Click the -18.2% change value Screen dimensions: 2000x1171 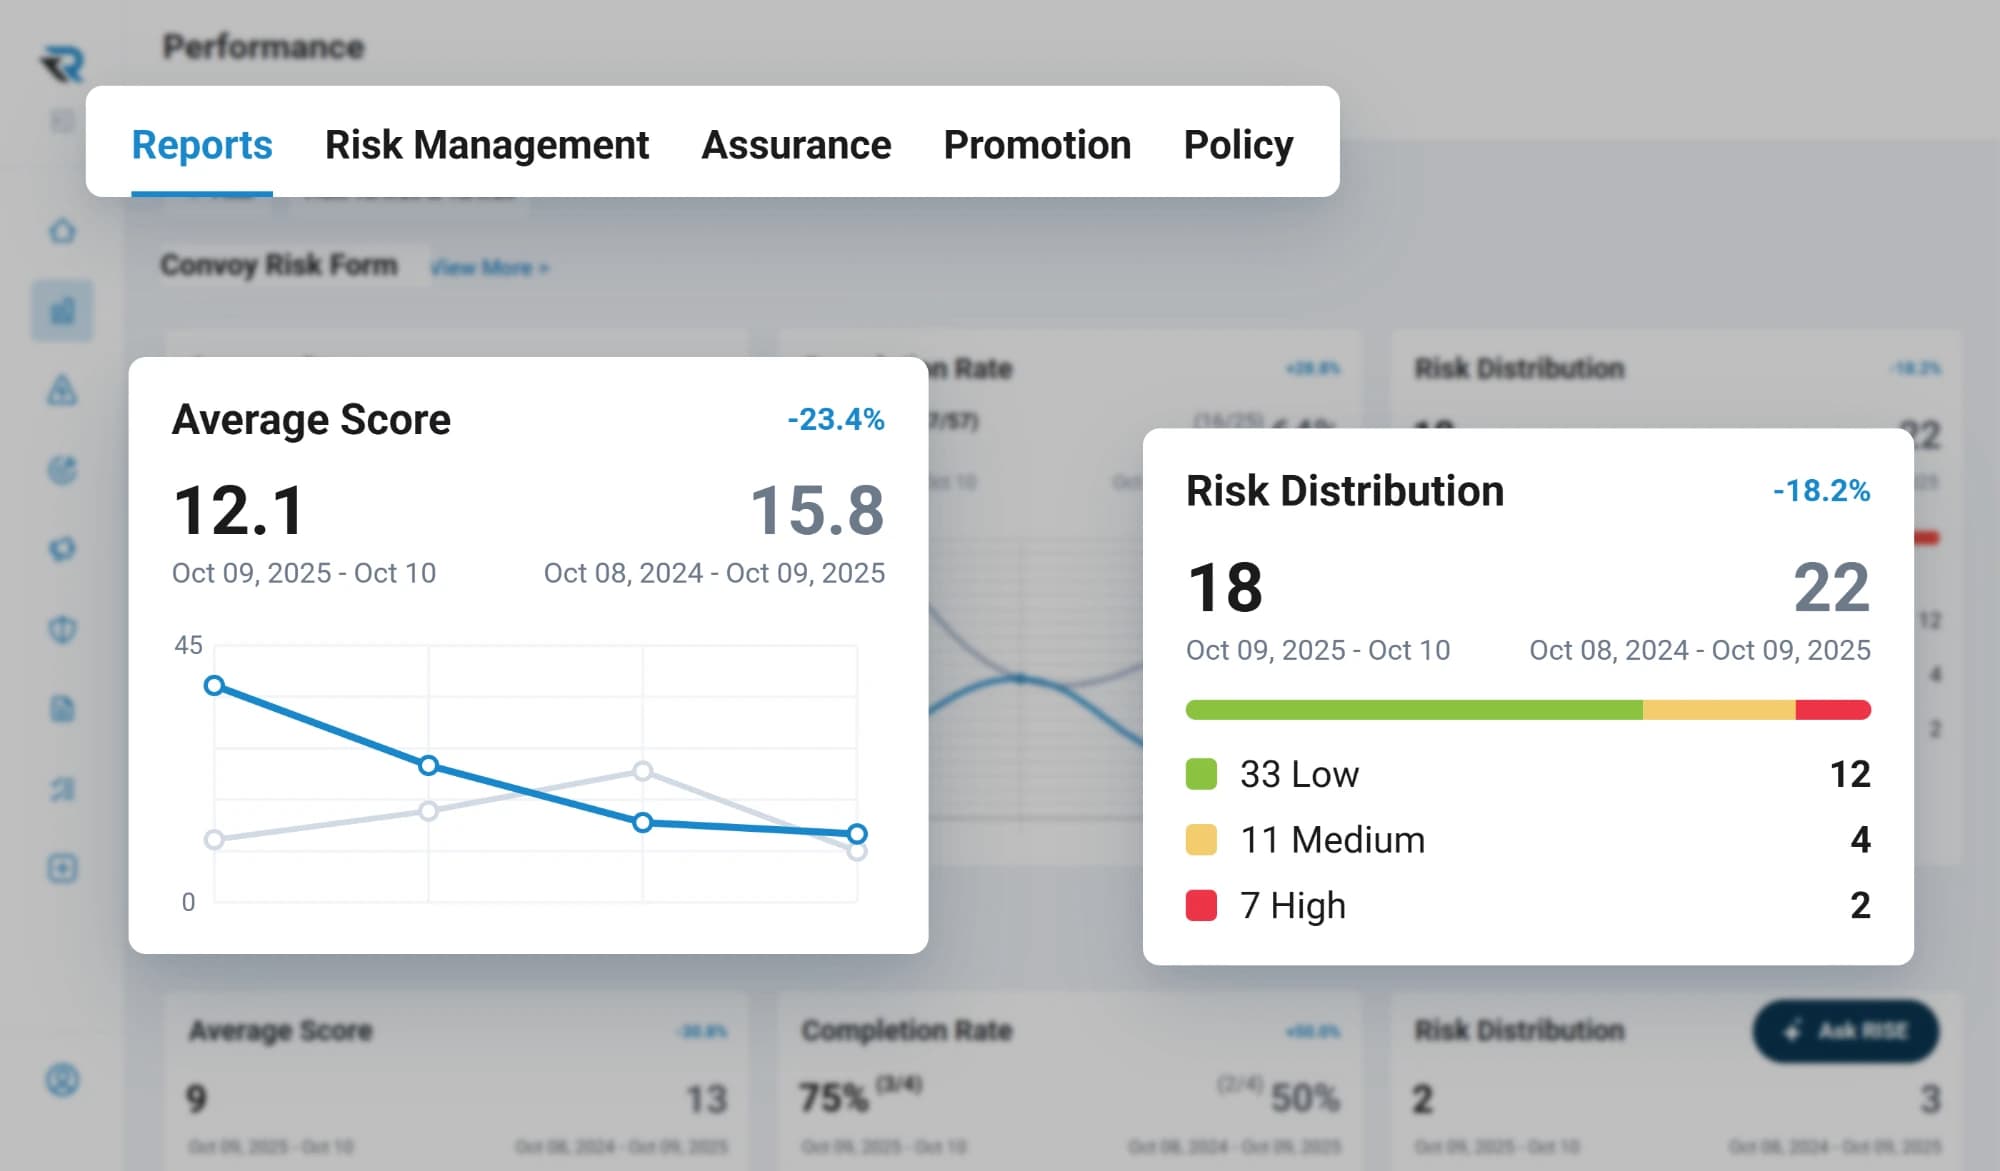point(1822,490)
